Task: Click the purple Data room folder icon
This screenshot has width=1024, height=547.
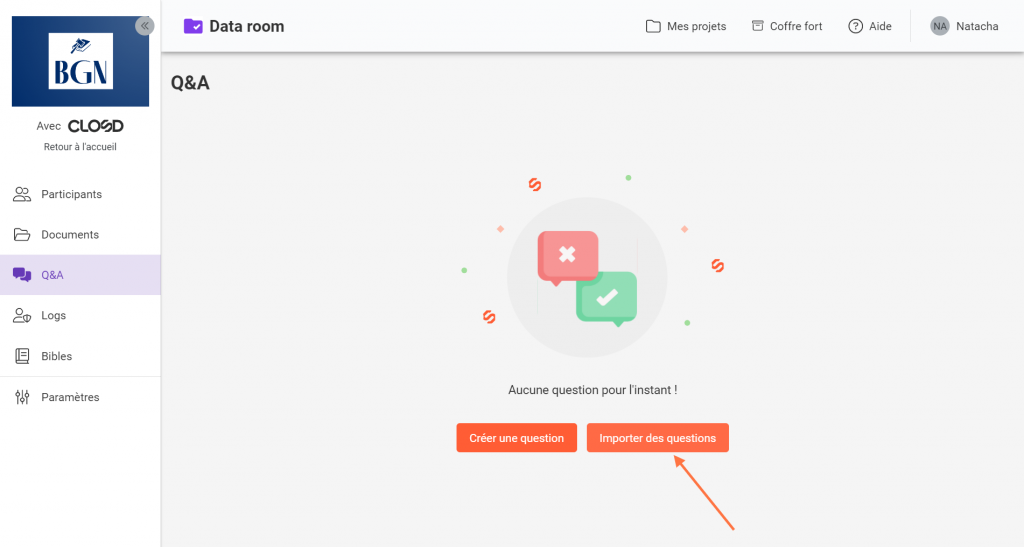Action: (x=193, y=26)
